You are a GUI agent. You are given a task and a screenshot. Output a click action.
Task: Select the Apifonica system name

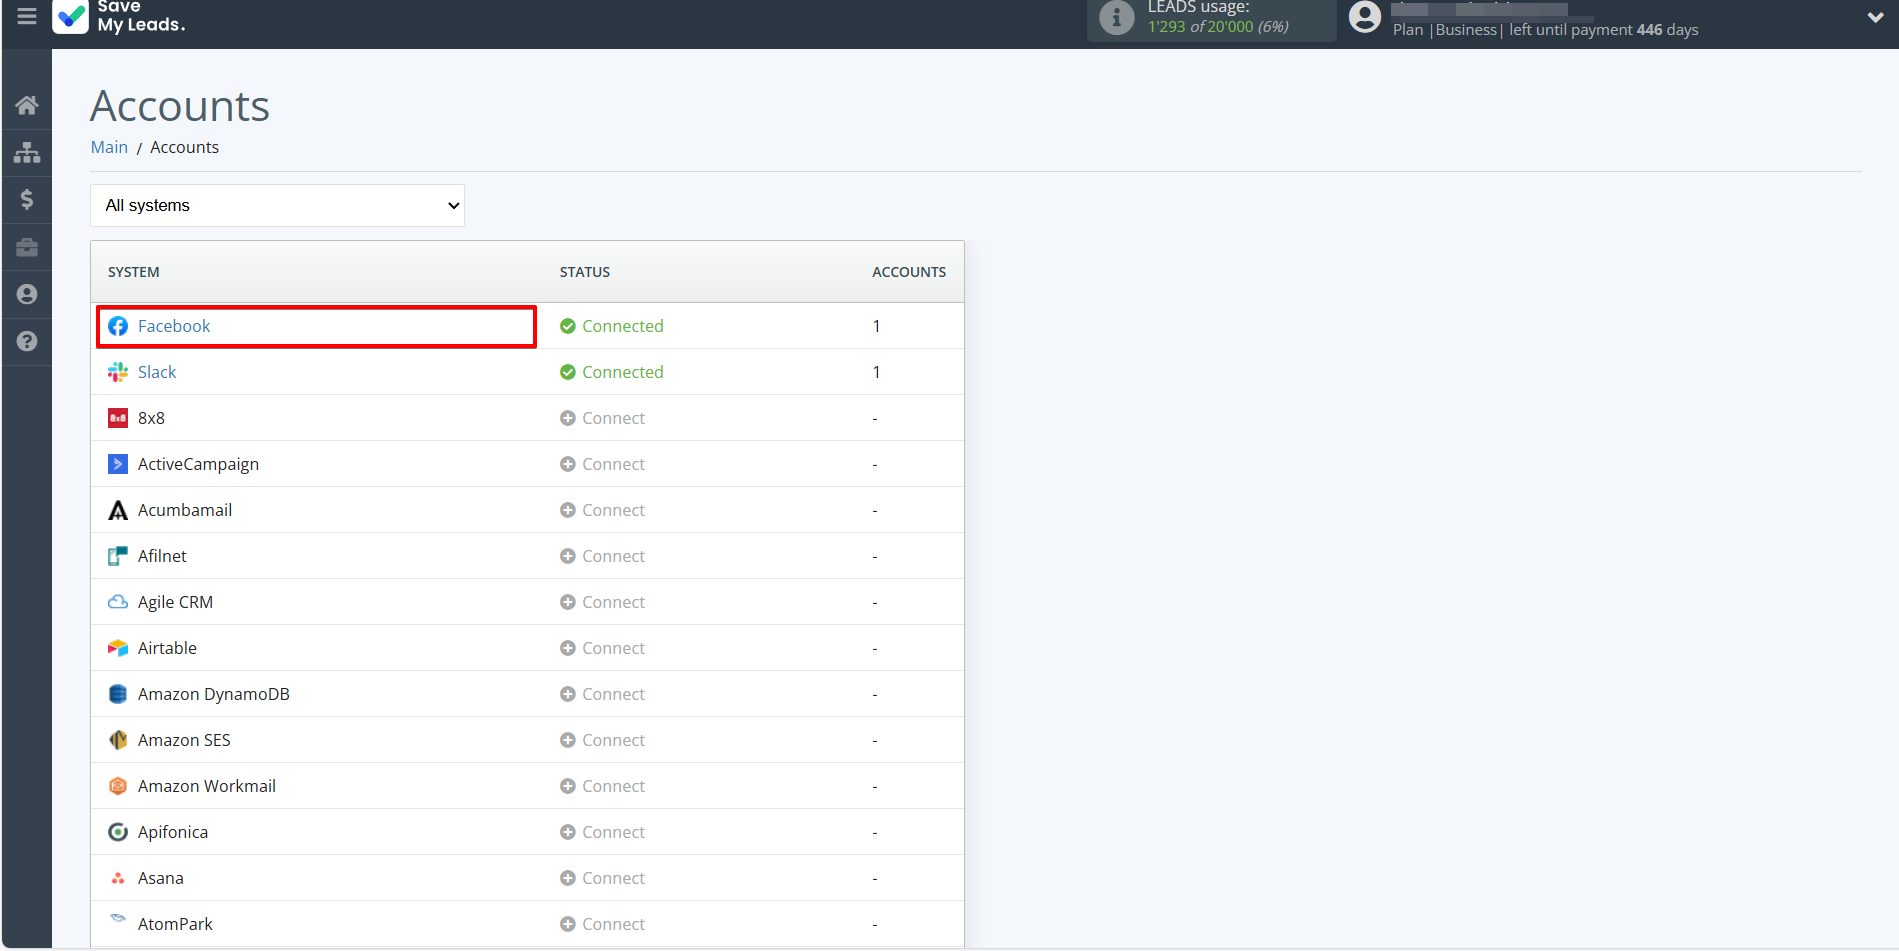click(x=173, y=832)
